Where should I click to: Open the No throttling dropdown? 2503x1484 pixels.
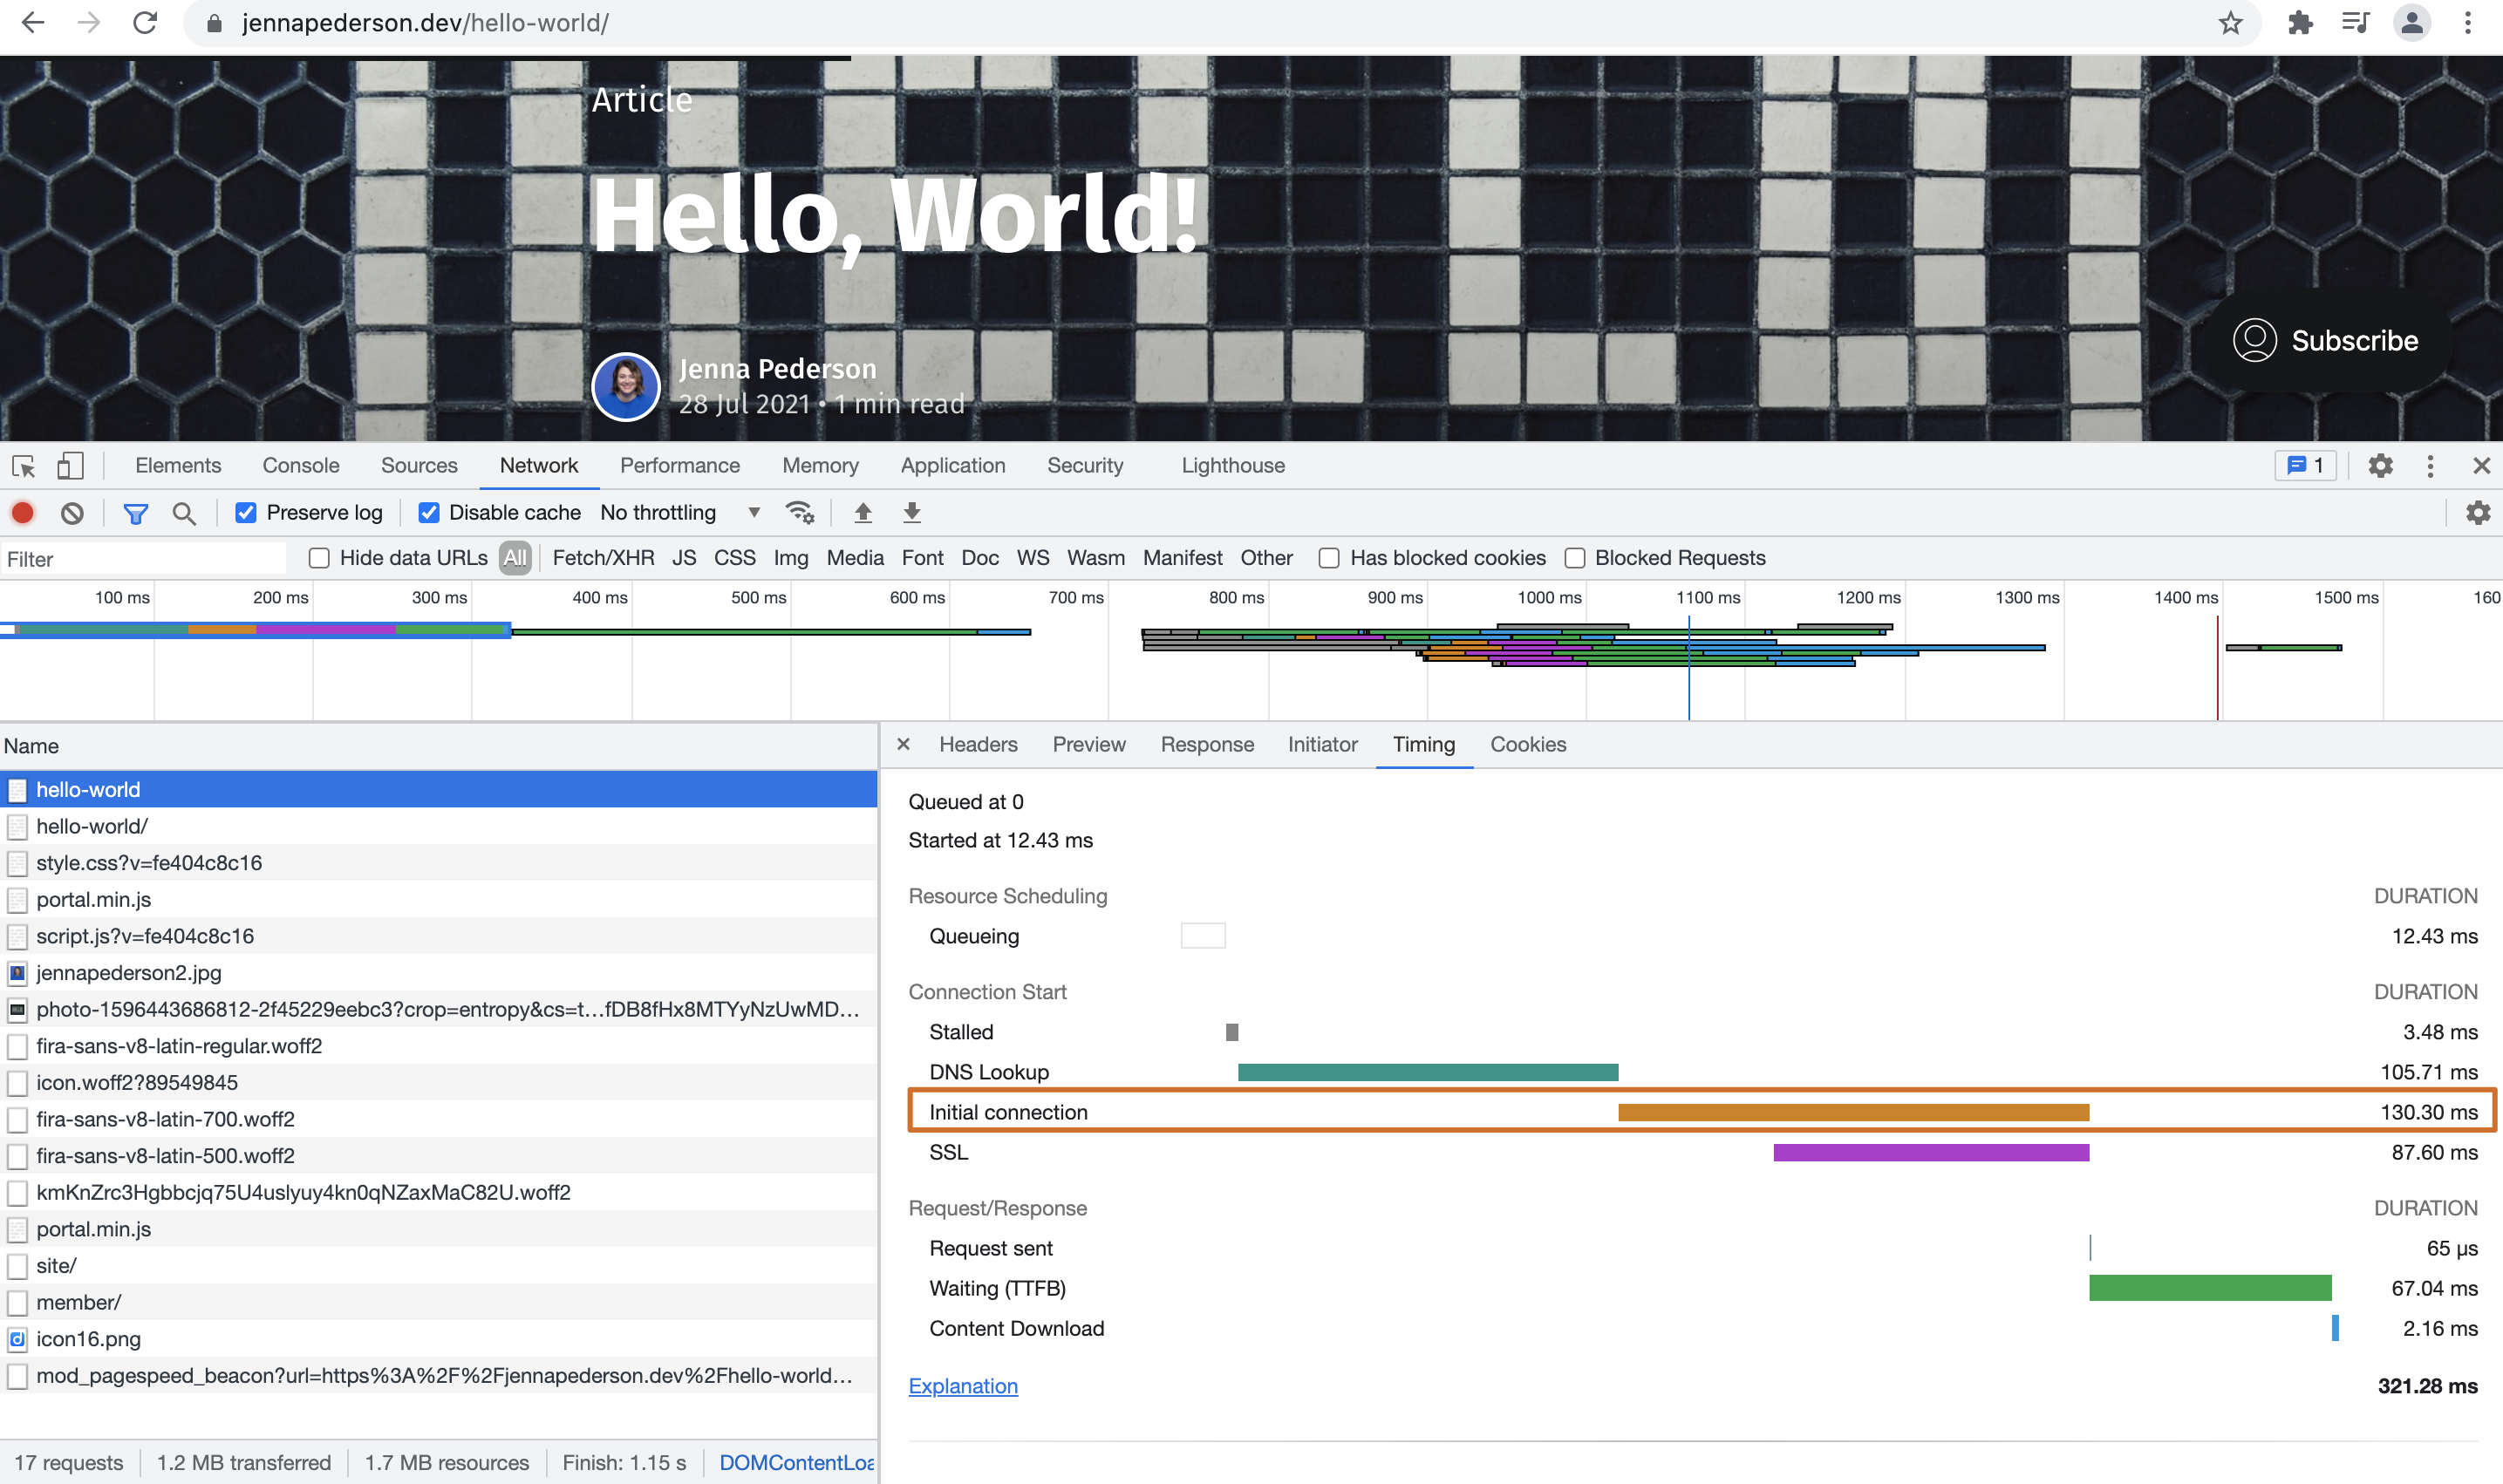680,513
